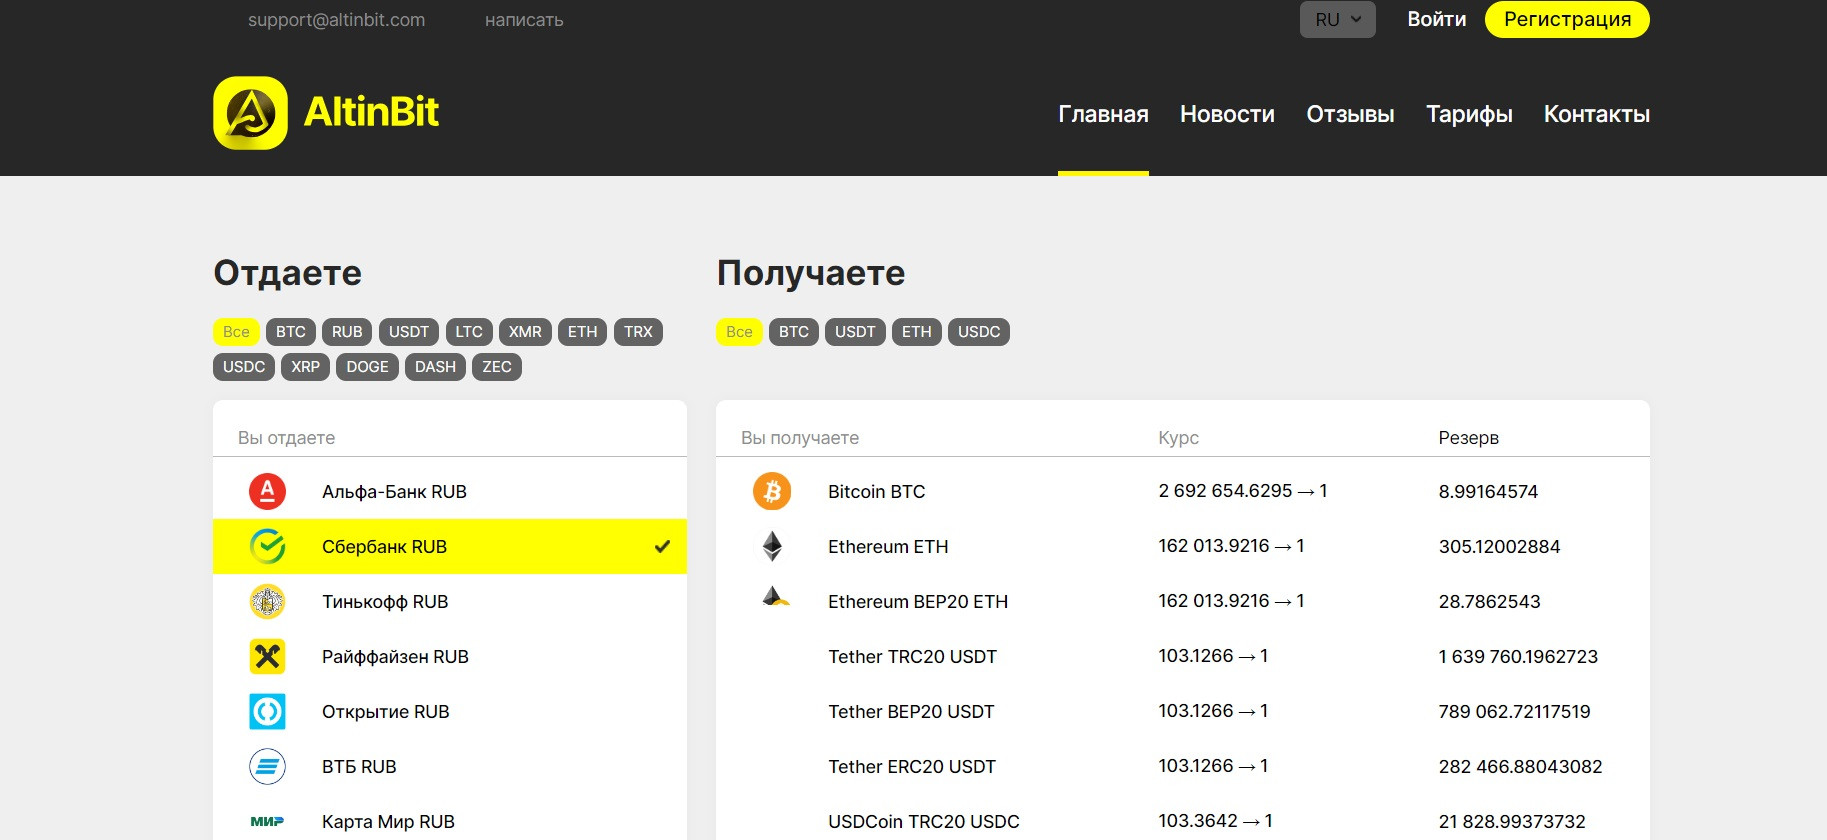Filter Отдаете by USDT

coord(409,332)
